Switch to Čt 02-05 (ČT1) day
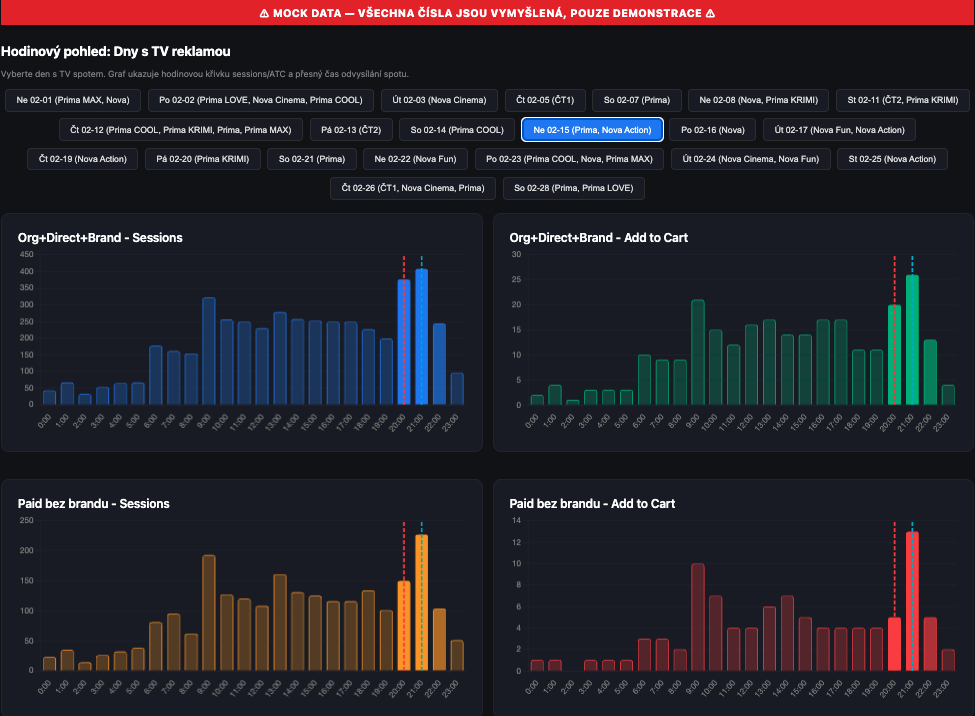 (545, 100)
